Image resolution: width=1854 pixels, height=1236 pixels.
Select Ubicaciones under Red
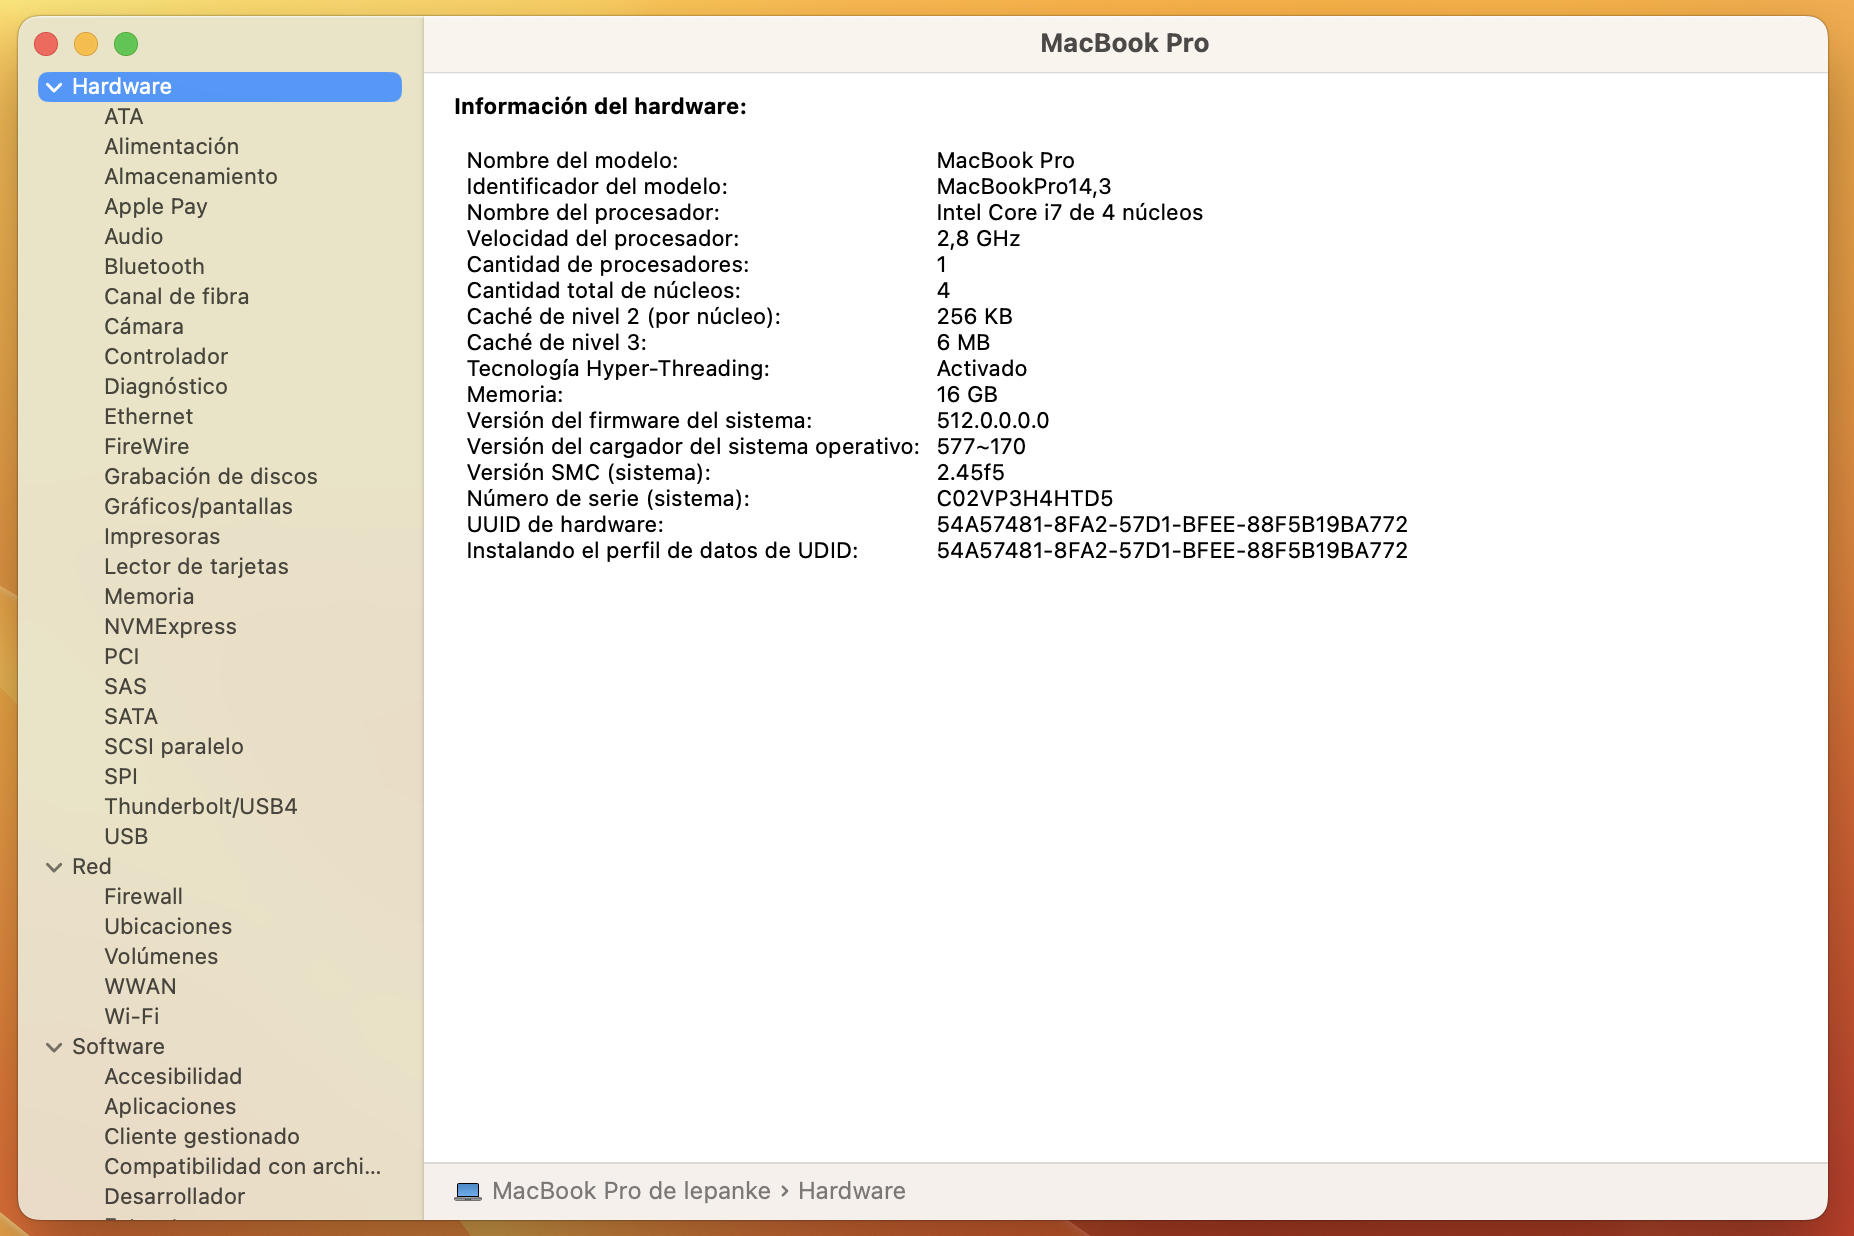tap(168, 926)
